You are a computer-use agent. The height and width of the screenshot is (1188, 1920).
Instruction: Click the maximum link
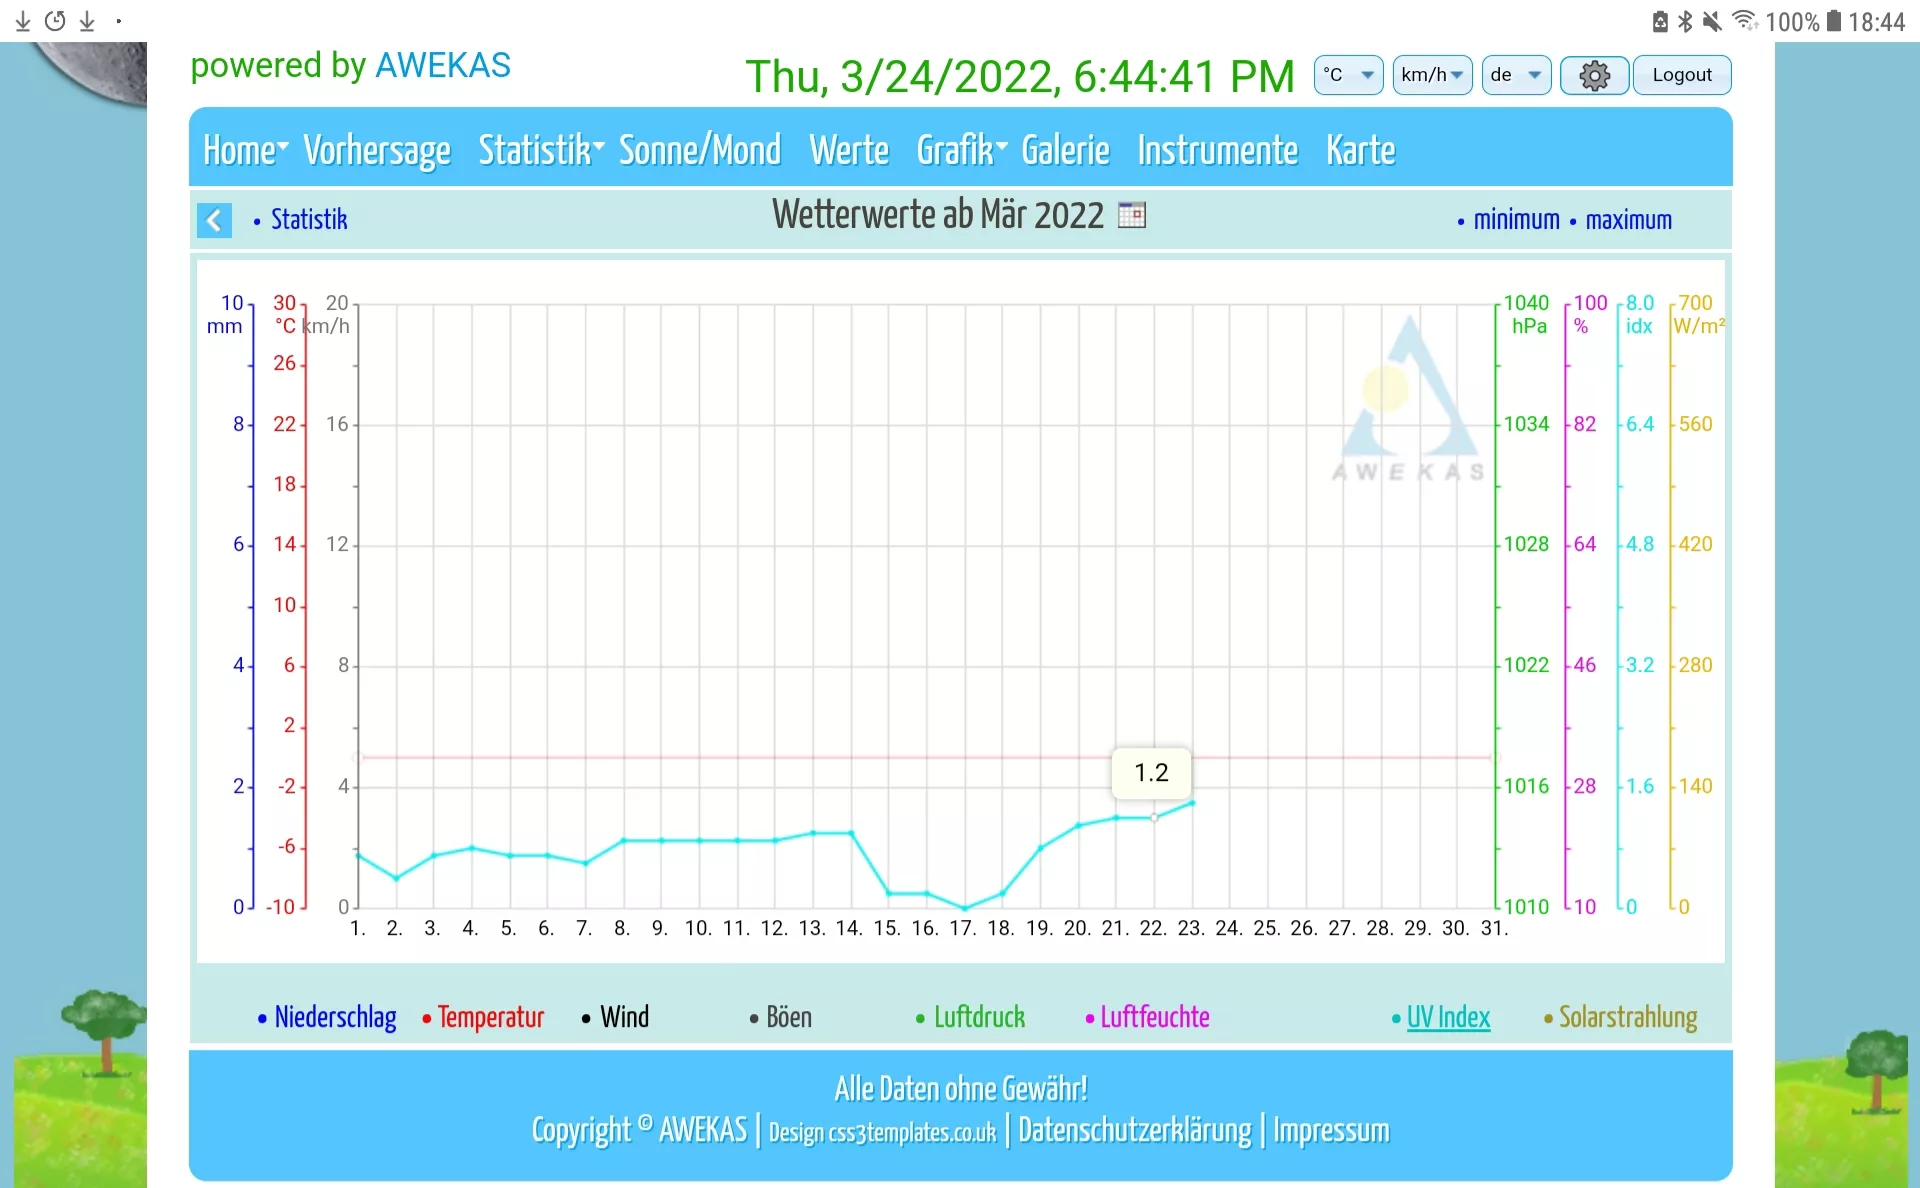point(1628,220)
